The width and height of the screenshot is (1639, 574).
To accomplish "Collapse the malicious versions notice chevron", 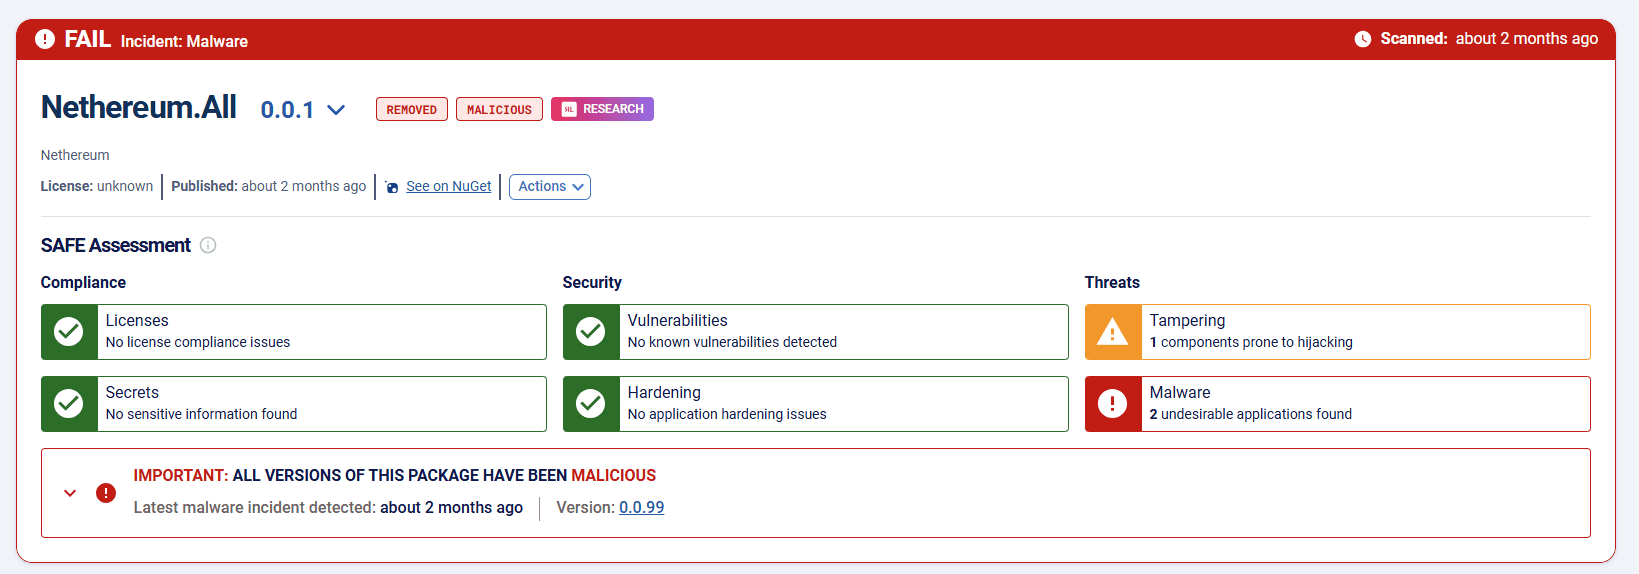I will click(x=70, y=493).
